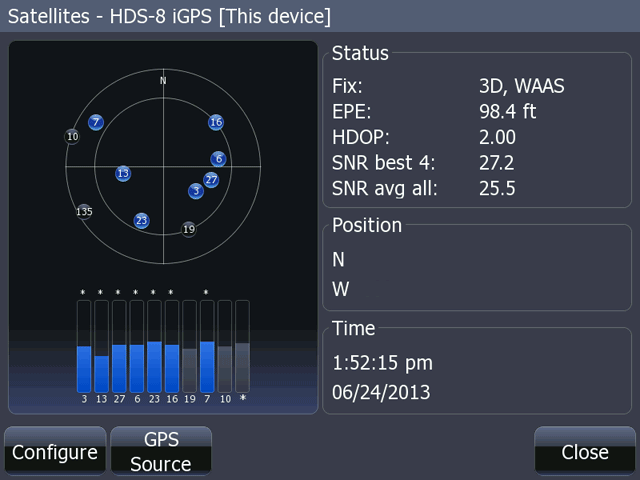640x480 pixels.
Task: Click signal bar for satellite 16
Action: (172, 347)
